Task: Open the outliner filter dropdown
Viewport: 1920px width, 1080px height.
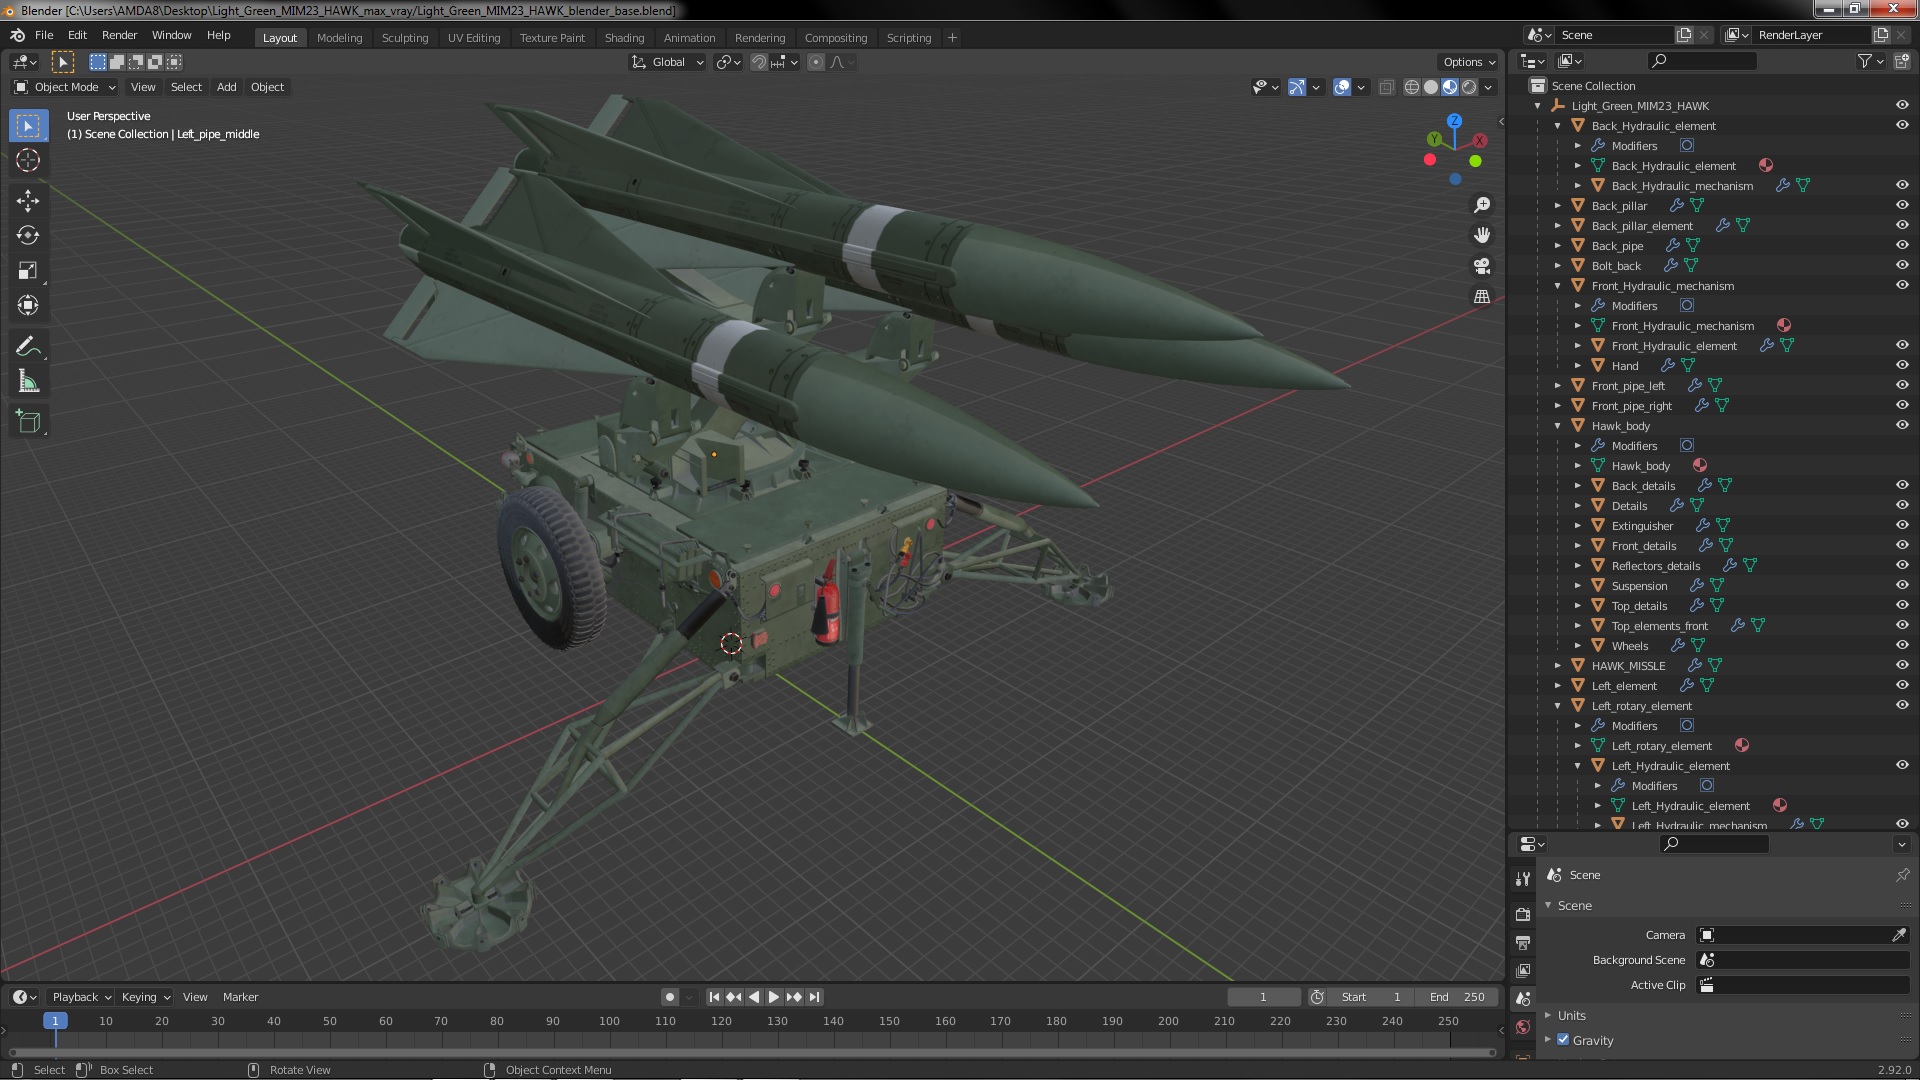Action: 1871,61
